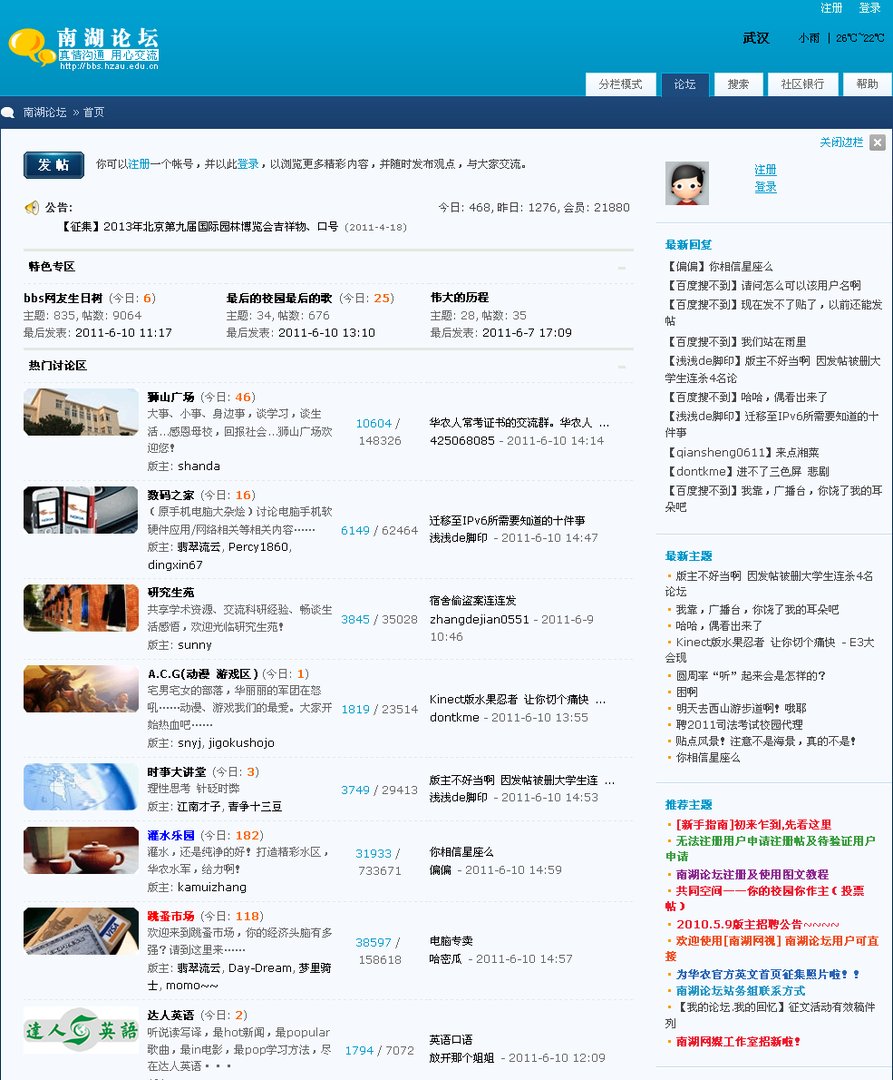Open the 狮山广场 board via its picture icon
Image resolution: width=893 pixels, height=1080 pixels.
tap(80, 411)
